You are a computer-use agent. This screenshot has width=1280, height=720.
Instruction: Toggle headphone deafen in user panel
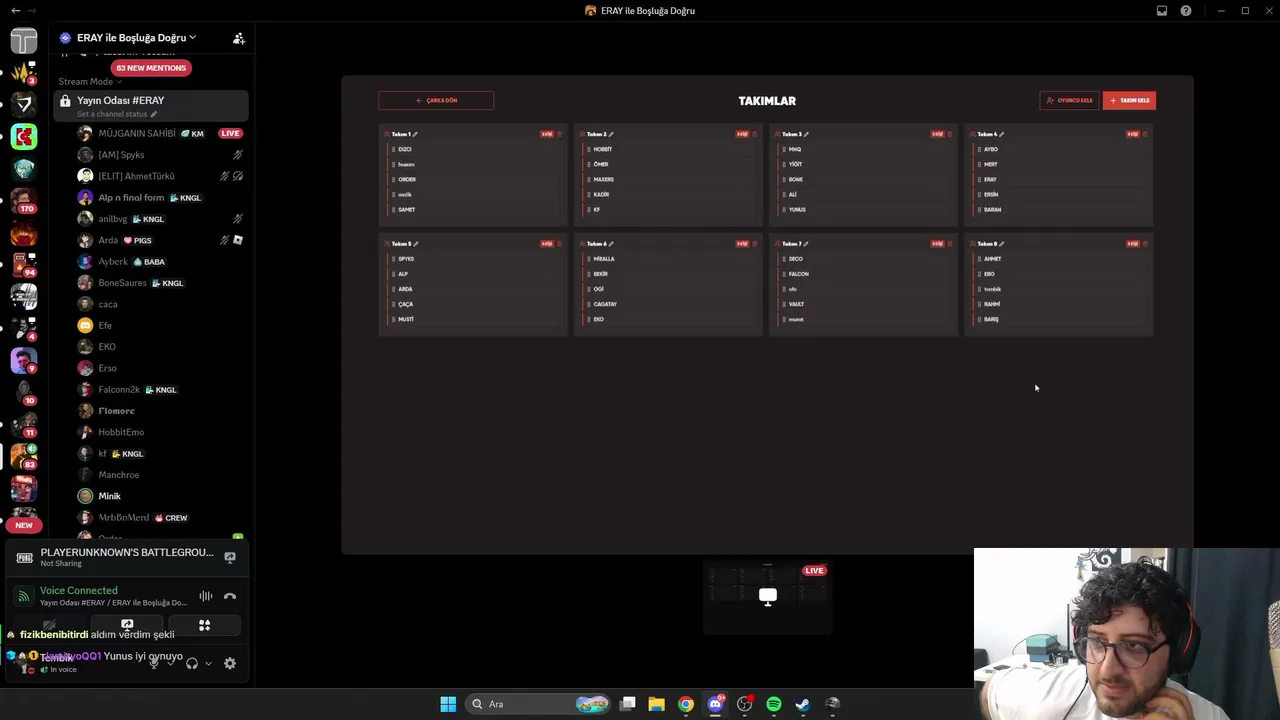[192, 663]
